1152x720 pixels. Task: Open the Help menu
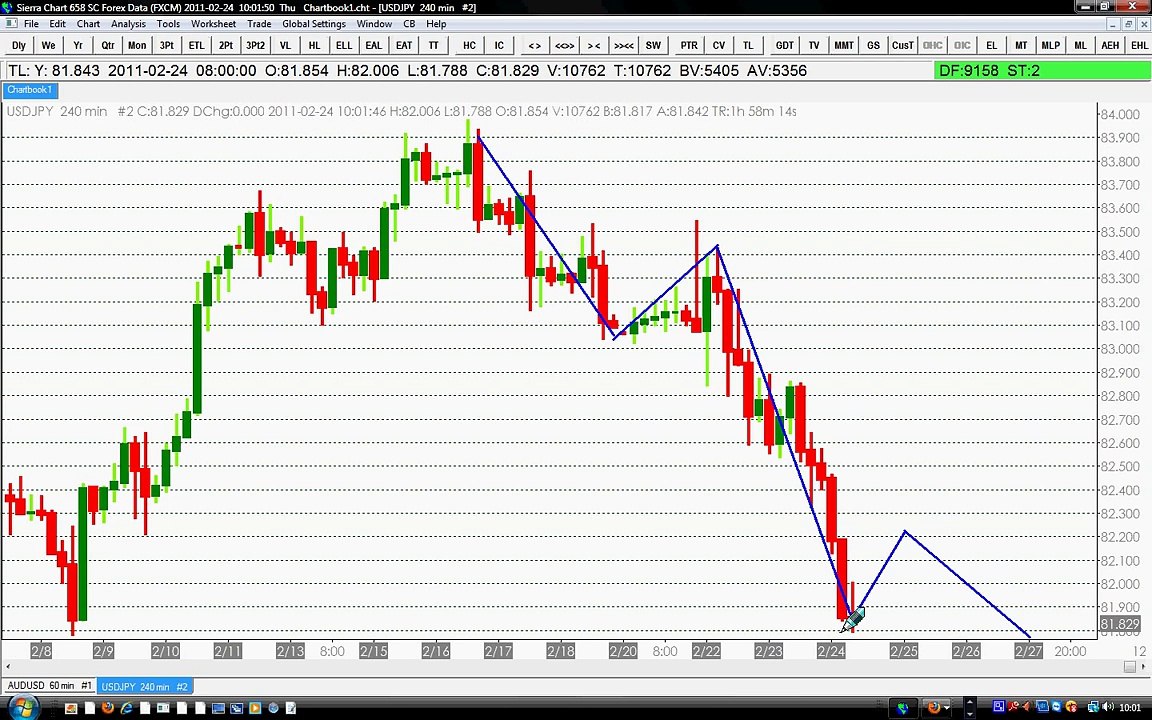pyautogui.click(x=436, y=24)
